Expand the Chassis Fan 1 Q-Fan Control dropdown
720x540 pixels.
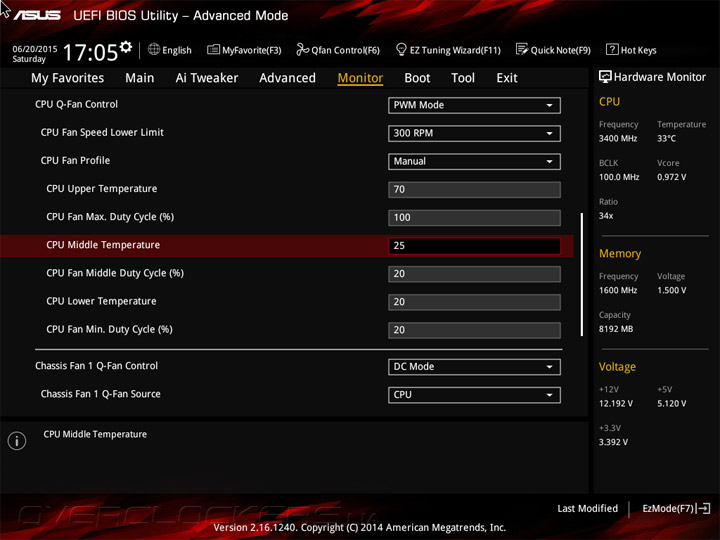click(x=474, y=366)
